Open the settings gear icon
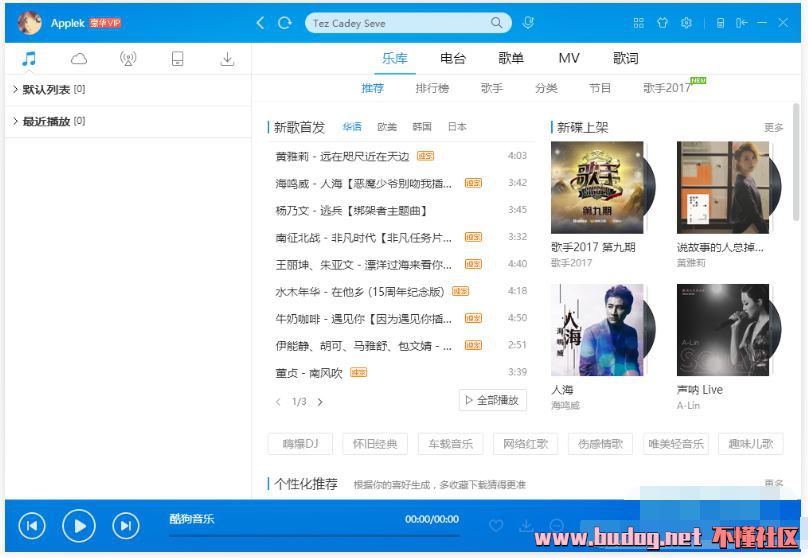Screen dimensions: 808x558 (686, 23)
